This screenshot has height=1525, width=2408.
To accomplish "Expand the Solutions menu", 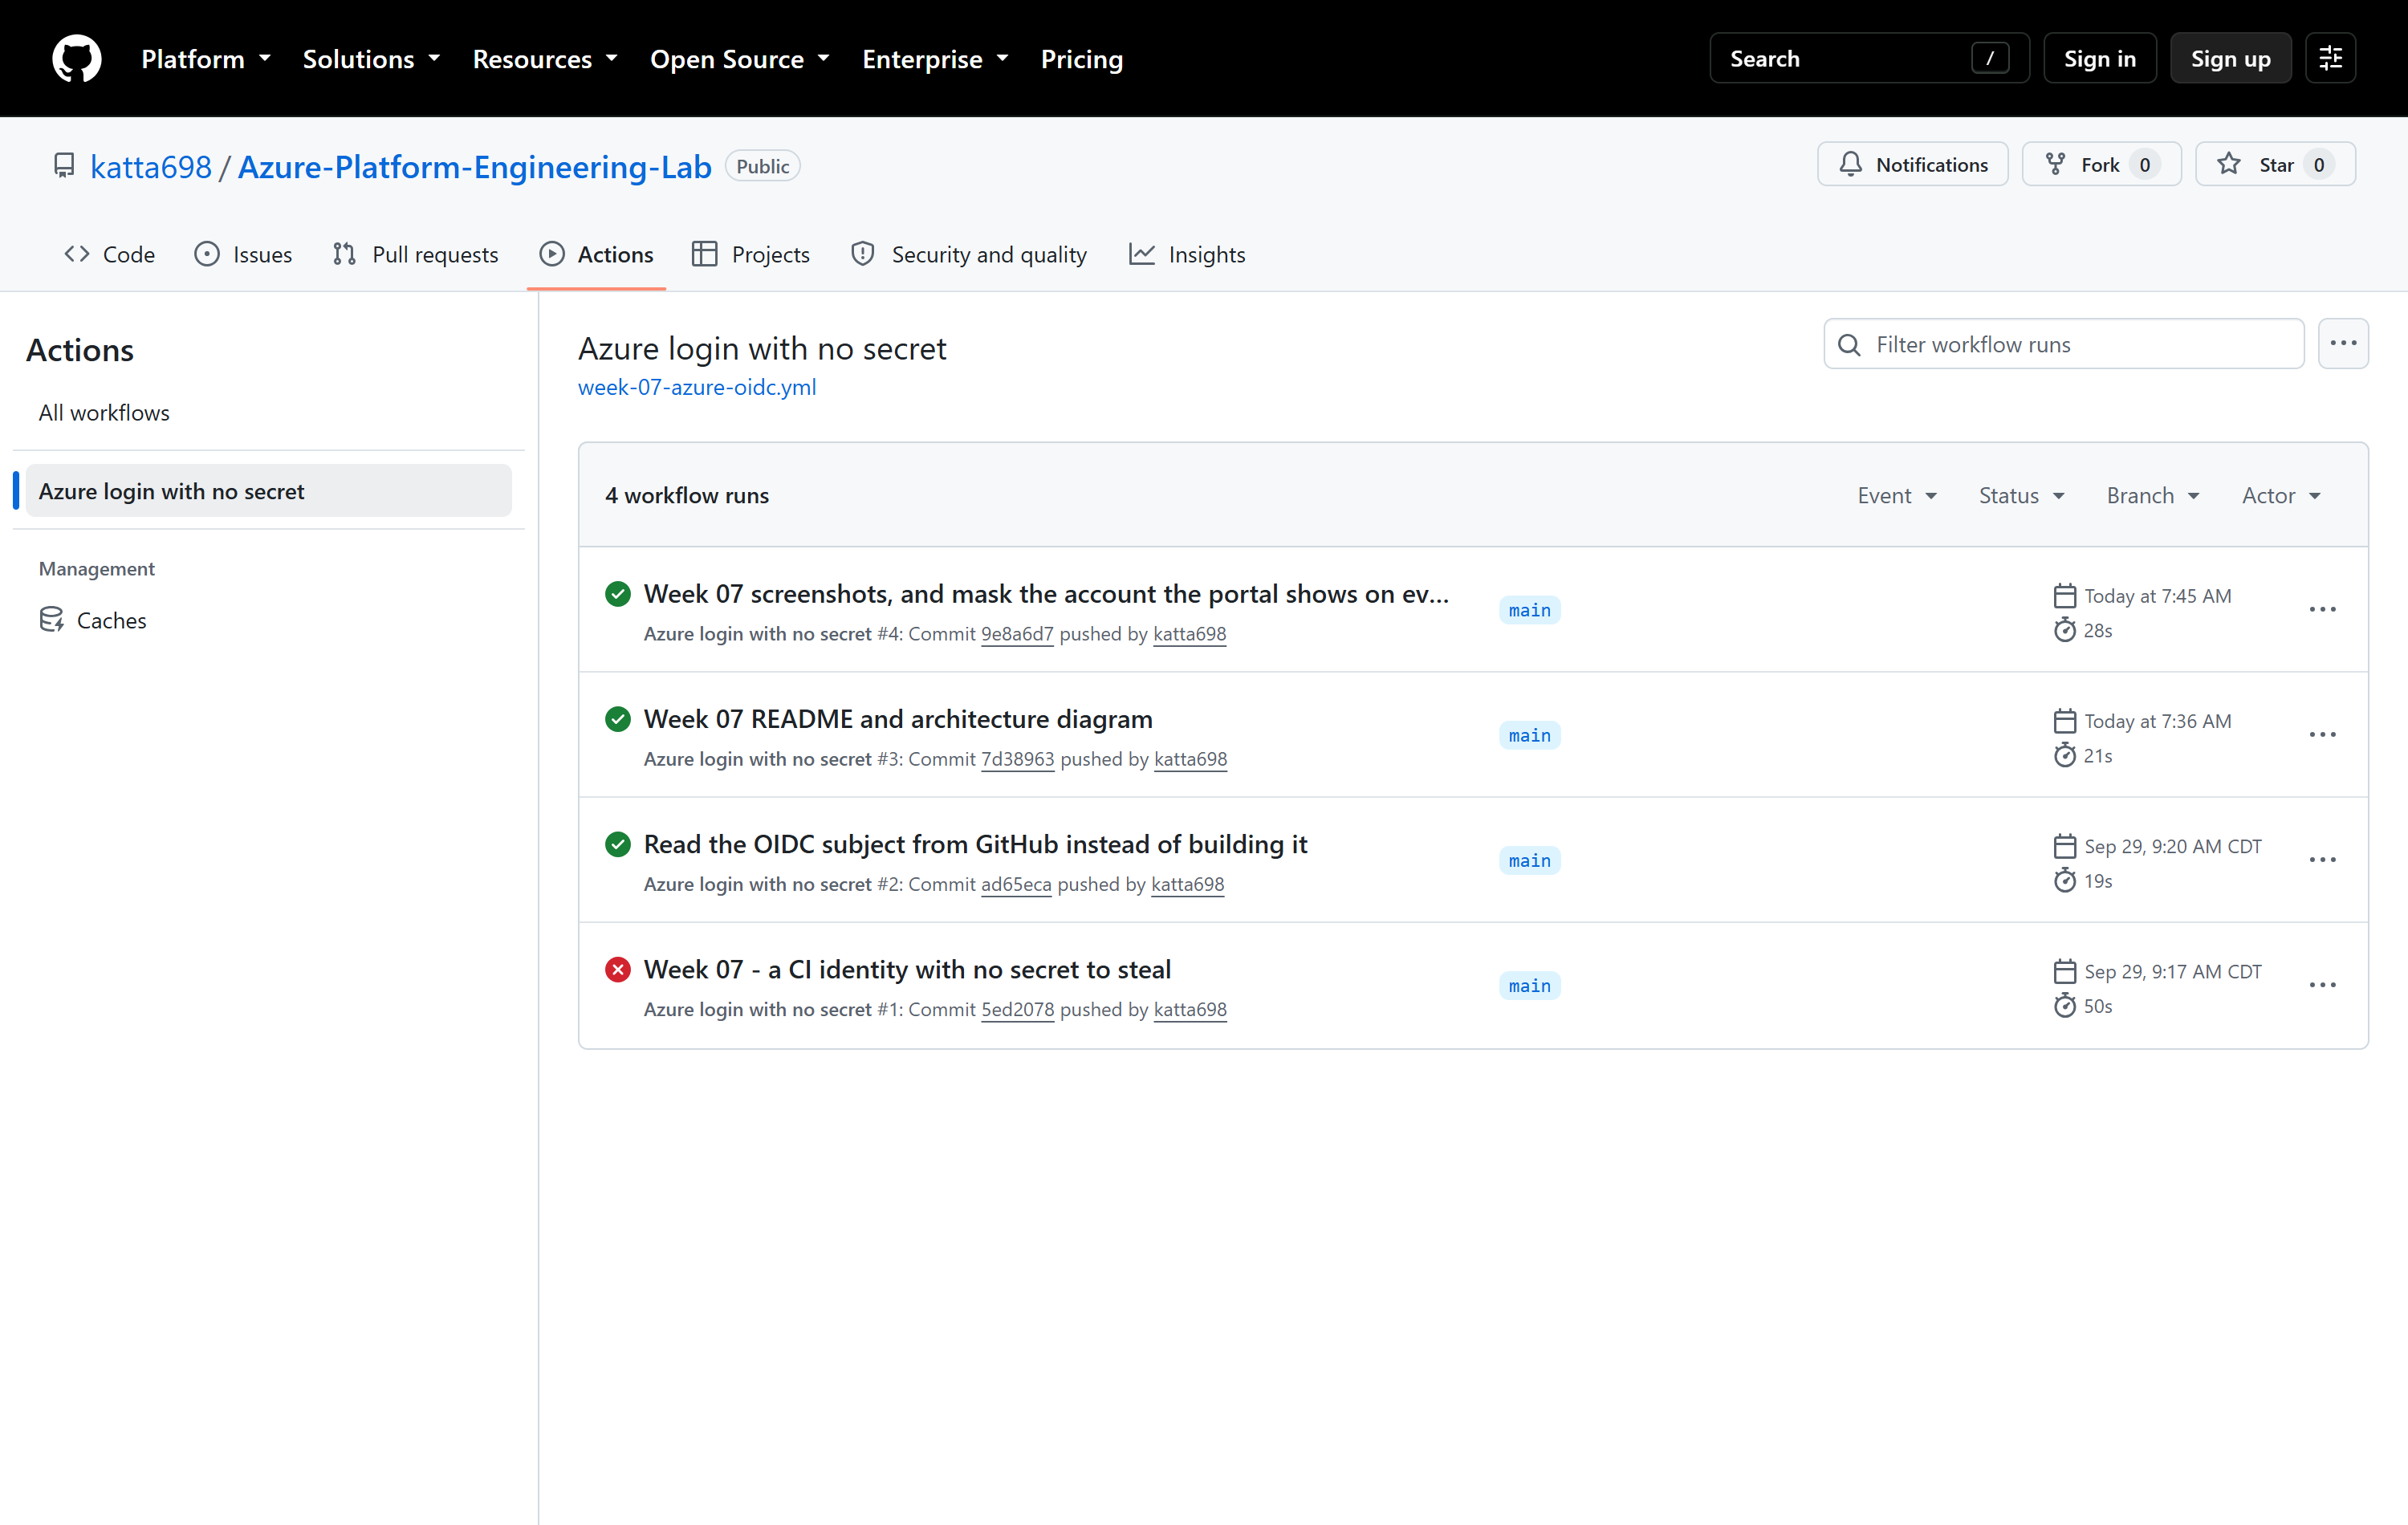I will click(x=371, y=59).
